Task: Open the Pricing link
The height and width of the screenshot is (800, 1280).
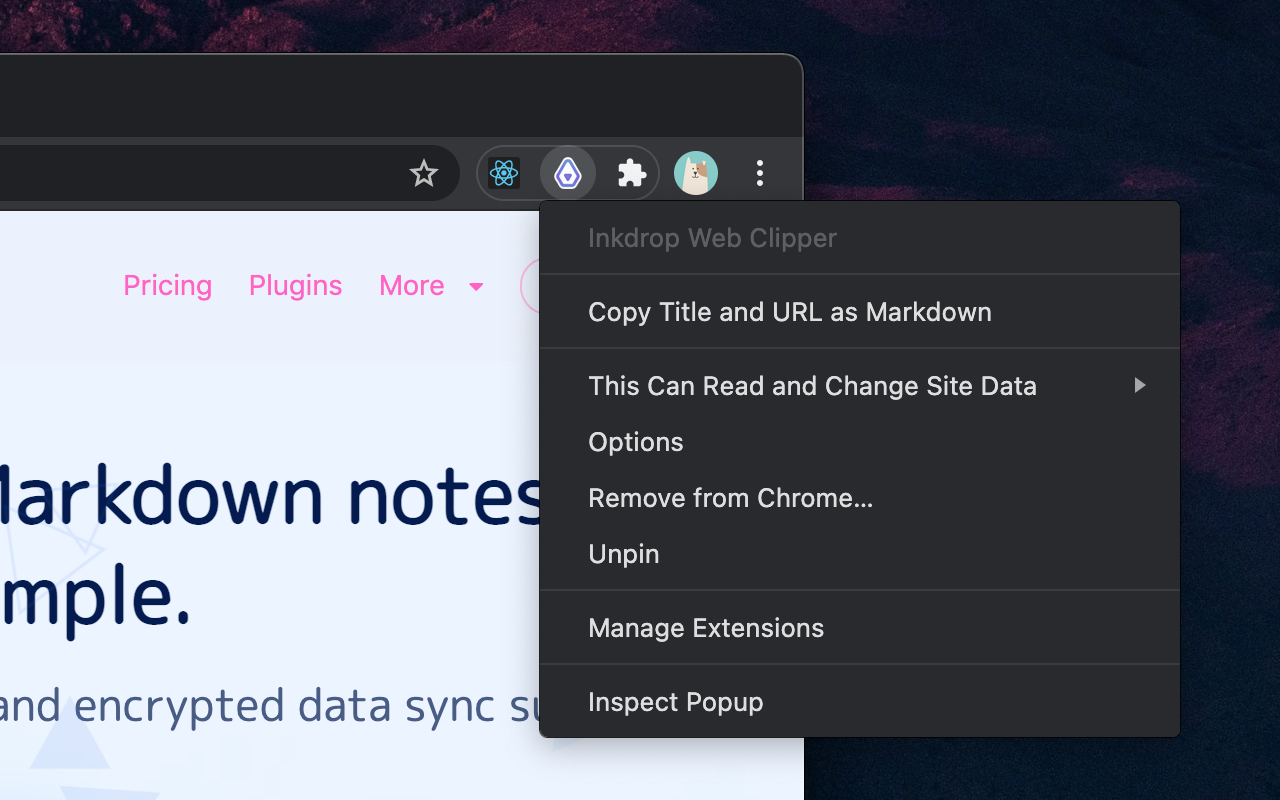Action: point(167,286)
